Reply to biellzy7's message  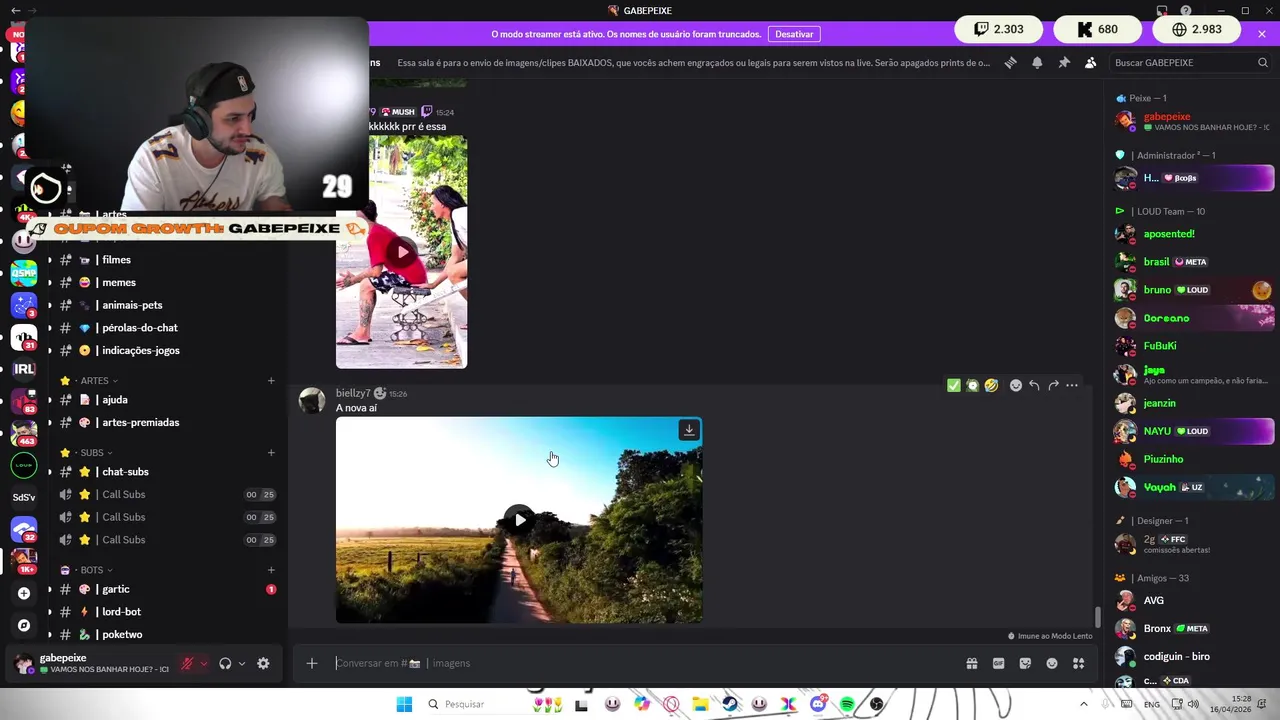1034,385
